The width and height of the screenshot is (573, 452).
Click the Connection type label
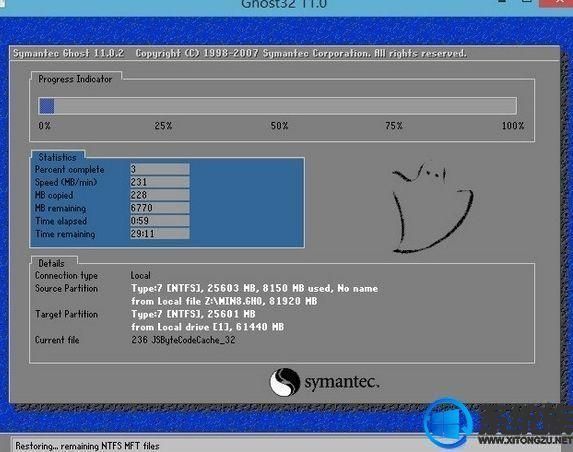click(x=66, y=276)
